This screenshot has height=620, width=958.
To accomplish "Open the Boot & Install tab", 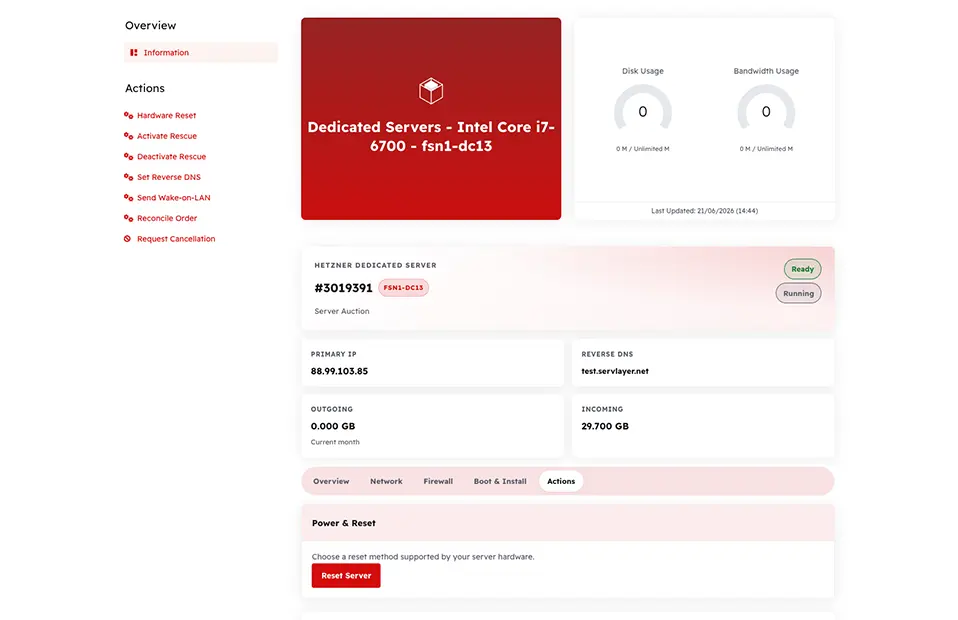I will [x=500, y=481].
